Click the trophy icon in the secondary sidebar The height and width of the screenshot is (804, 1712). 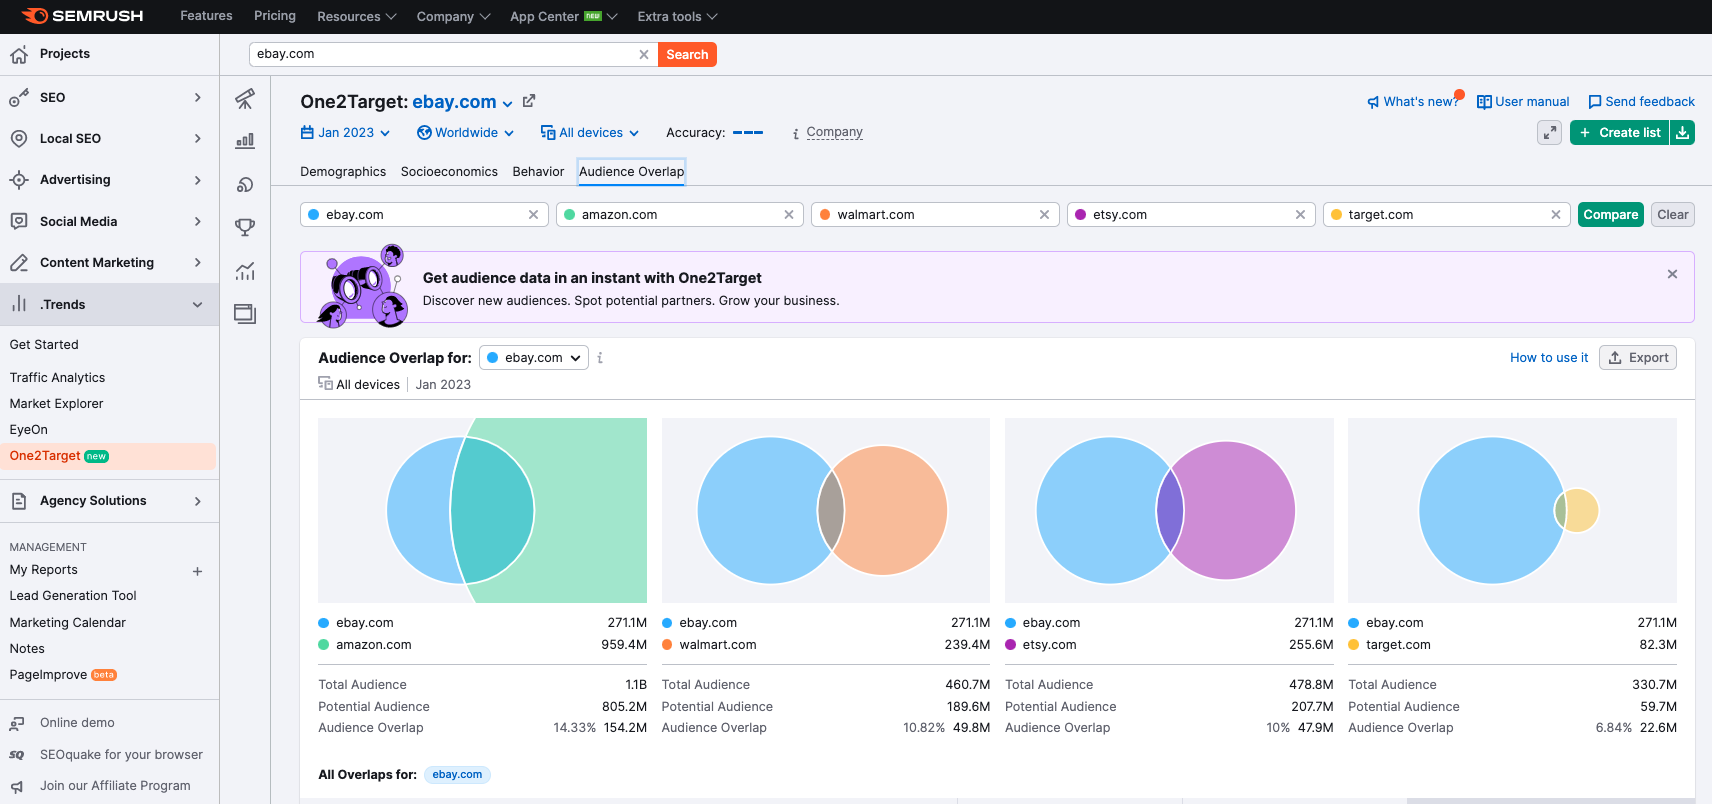pyautogui.click(x=245, y=227)
